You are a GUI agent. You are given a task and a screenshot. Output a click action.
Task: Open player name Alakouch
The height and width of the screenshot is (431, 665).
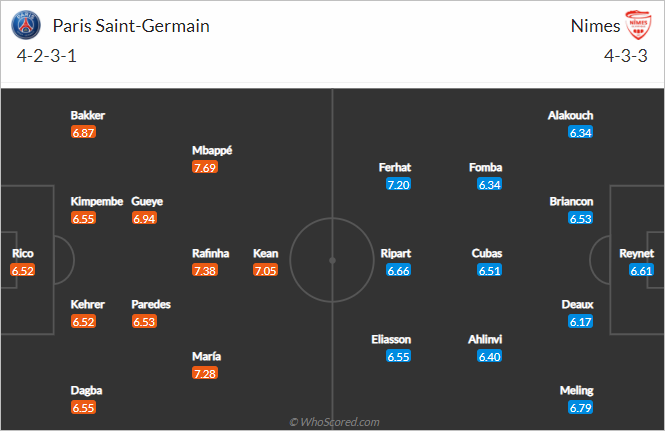coord(570,115)
